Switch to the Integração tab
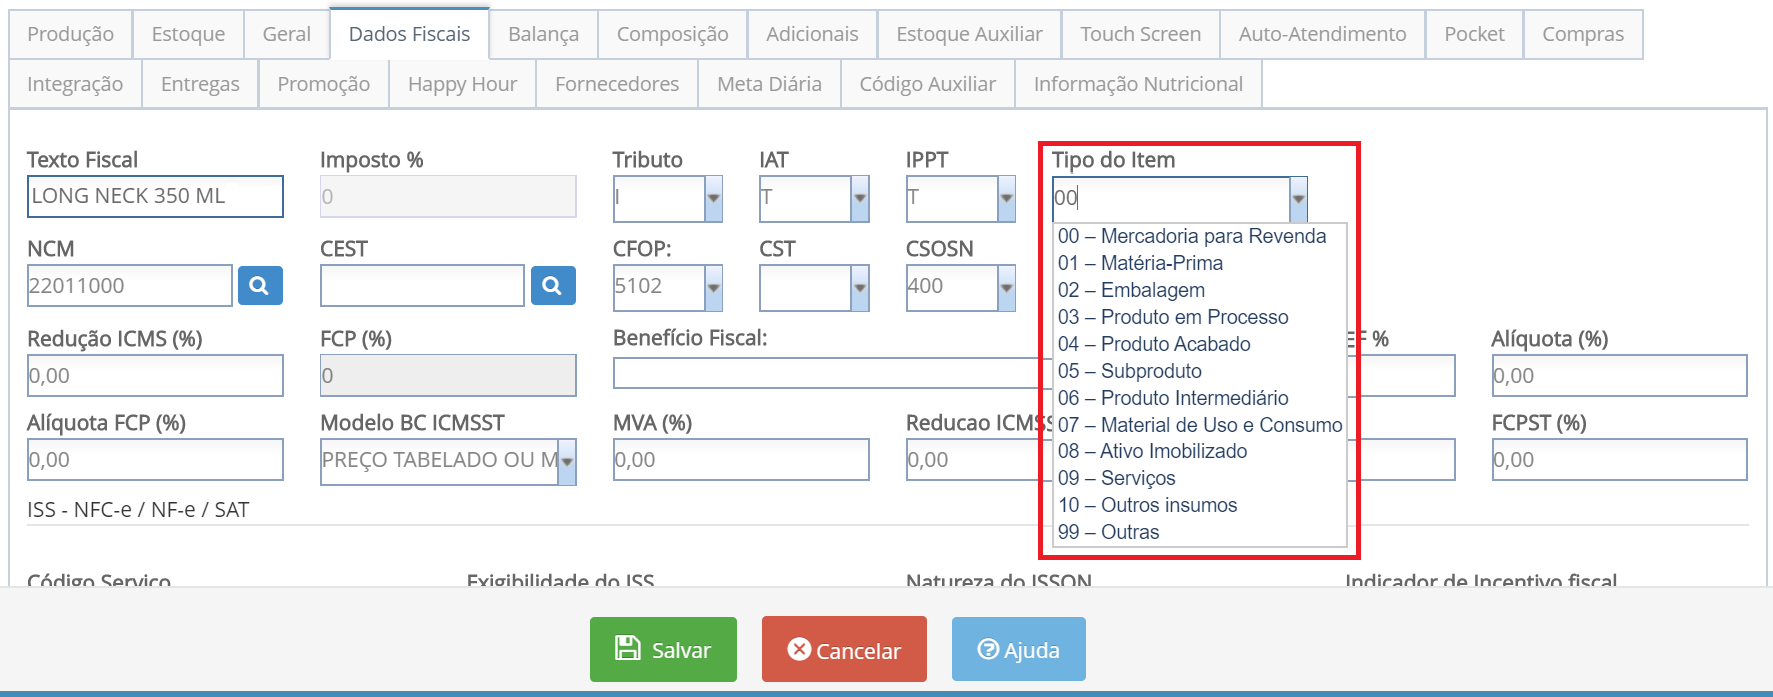Viewport: 1773px width, 697px height. tap(75, 84)
